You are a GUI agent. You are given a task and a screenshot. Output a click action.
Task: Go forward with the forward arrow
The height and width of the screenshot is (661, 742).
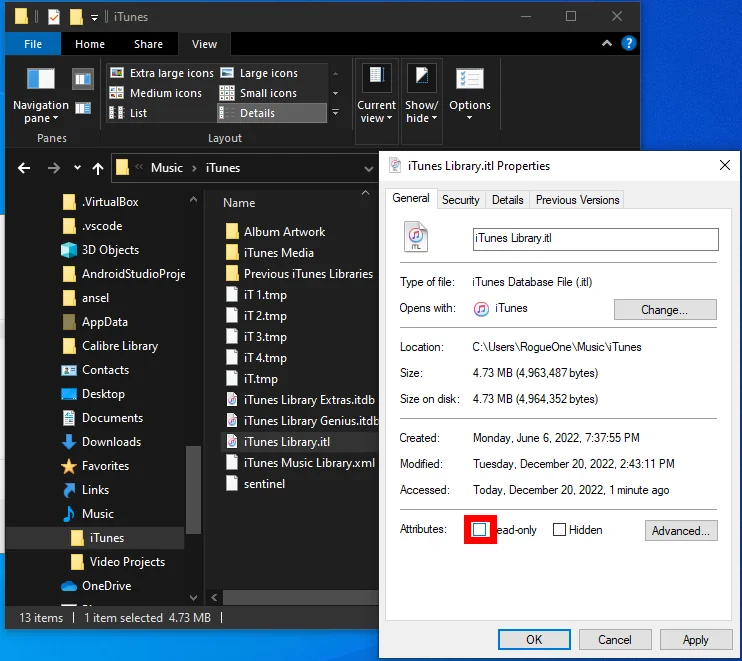(x=54, y=168)
